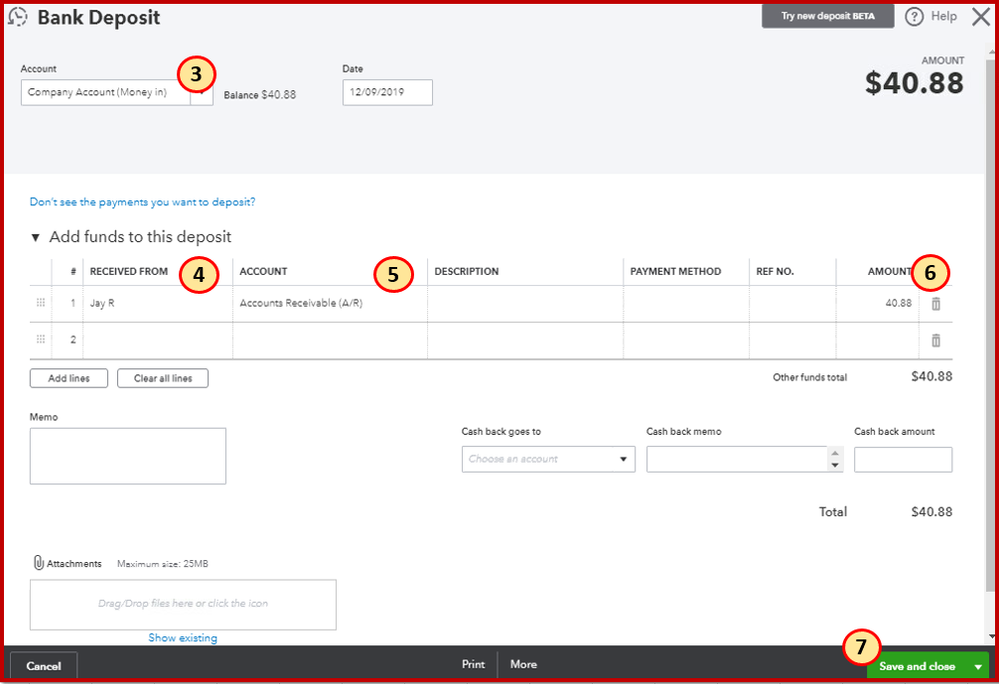Viewport: 999px width, 684px height.
Task: Click the Help question mark icon
Action: (x=914, y=17)
